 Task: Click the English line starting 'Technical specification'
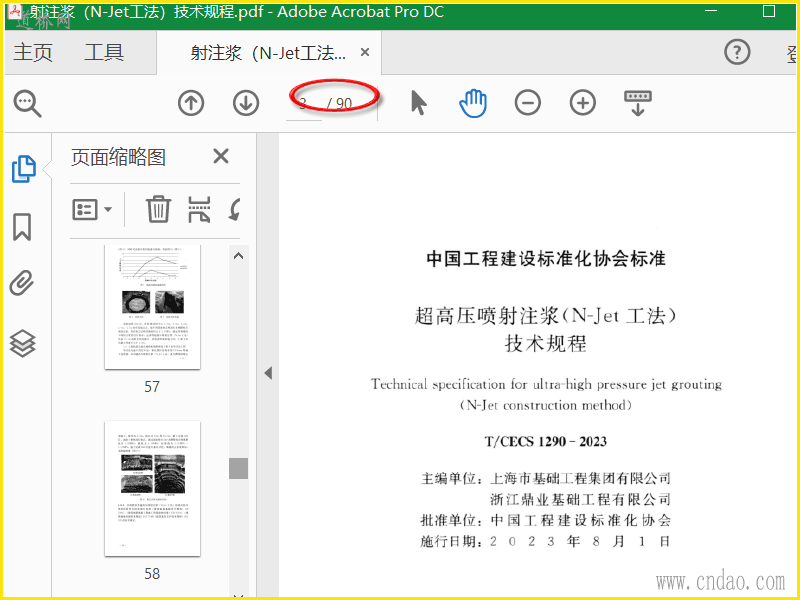point(546,384)
